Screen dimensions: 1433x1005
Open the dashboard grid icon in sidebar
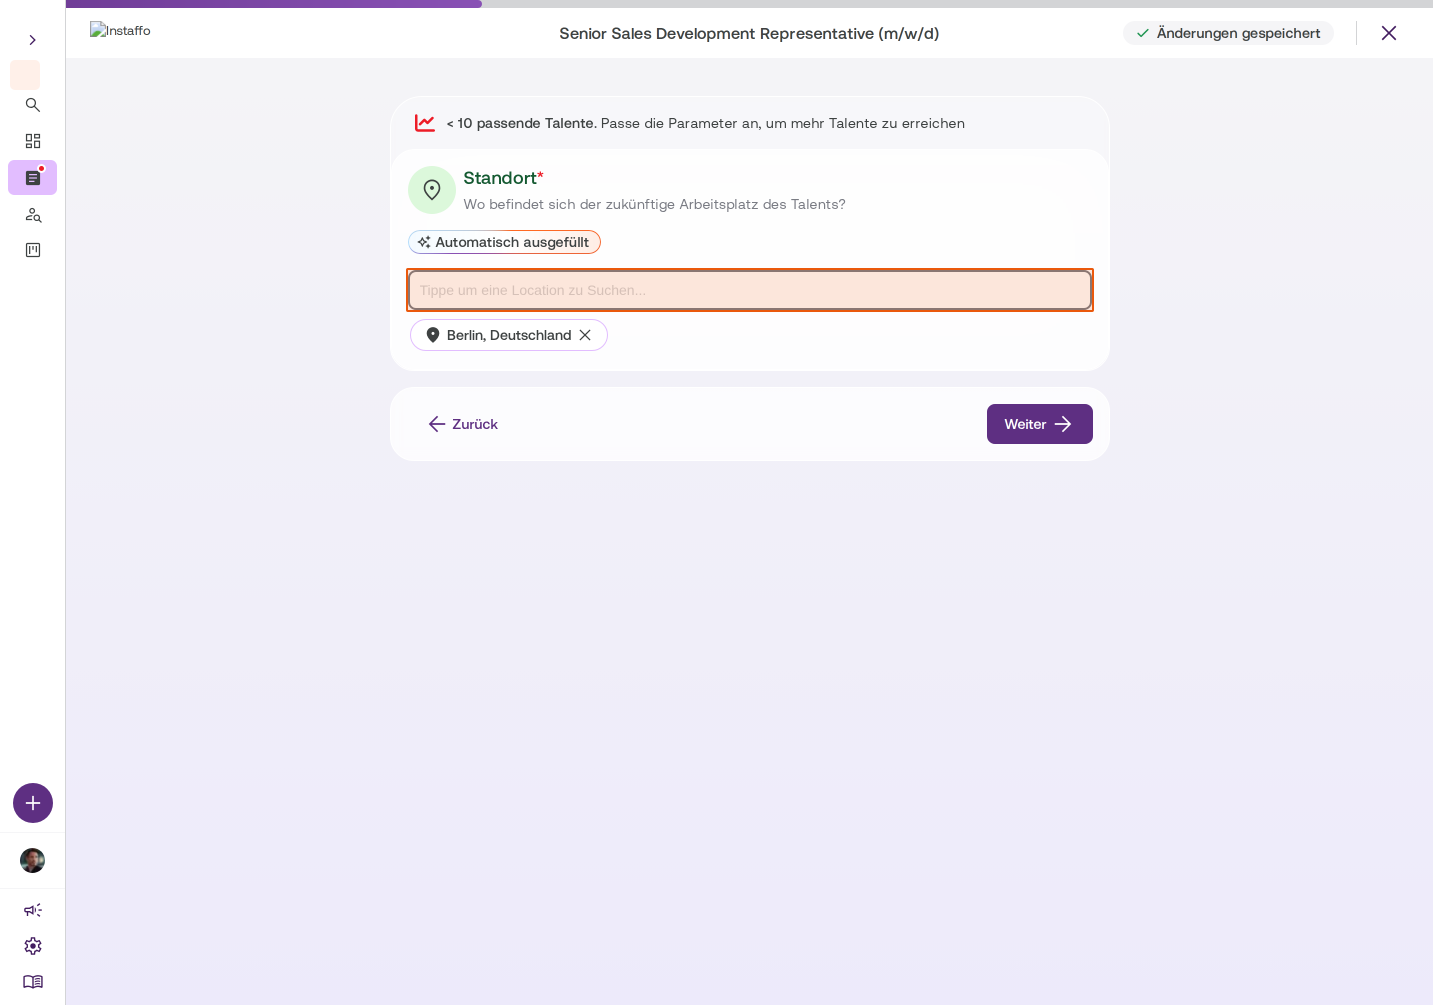tap(32, 141)
